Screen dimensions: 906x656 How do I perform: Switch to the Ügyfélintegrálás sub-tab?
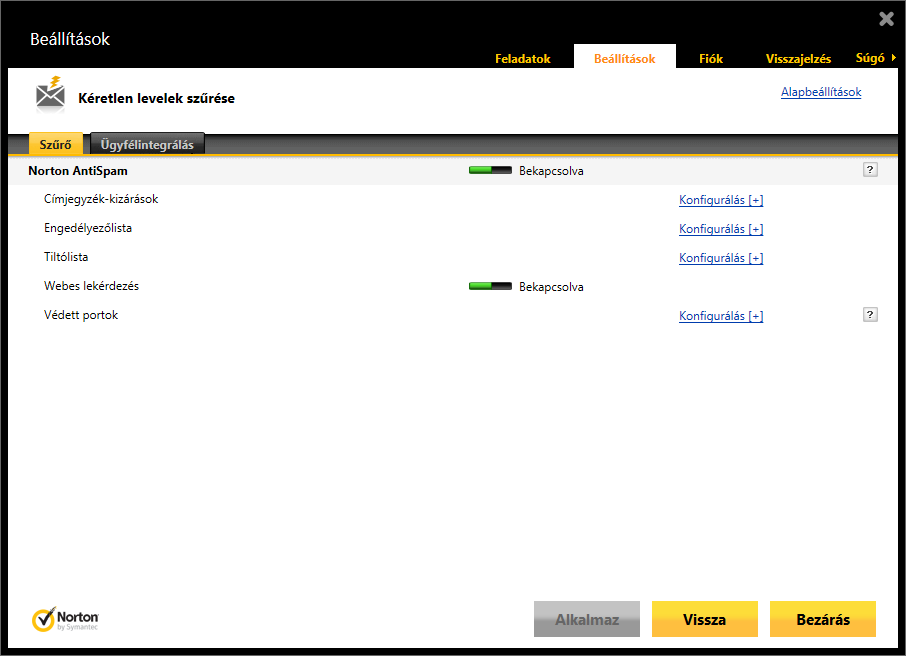(147, 144)
